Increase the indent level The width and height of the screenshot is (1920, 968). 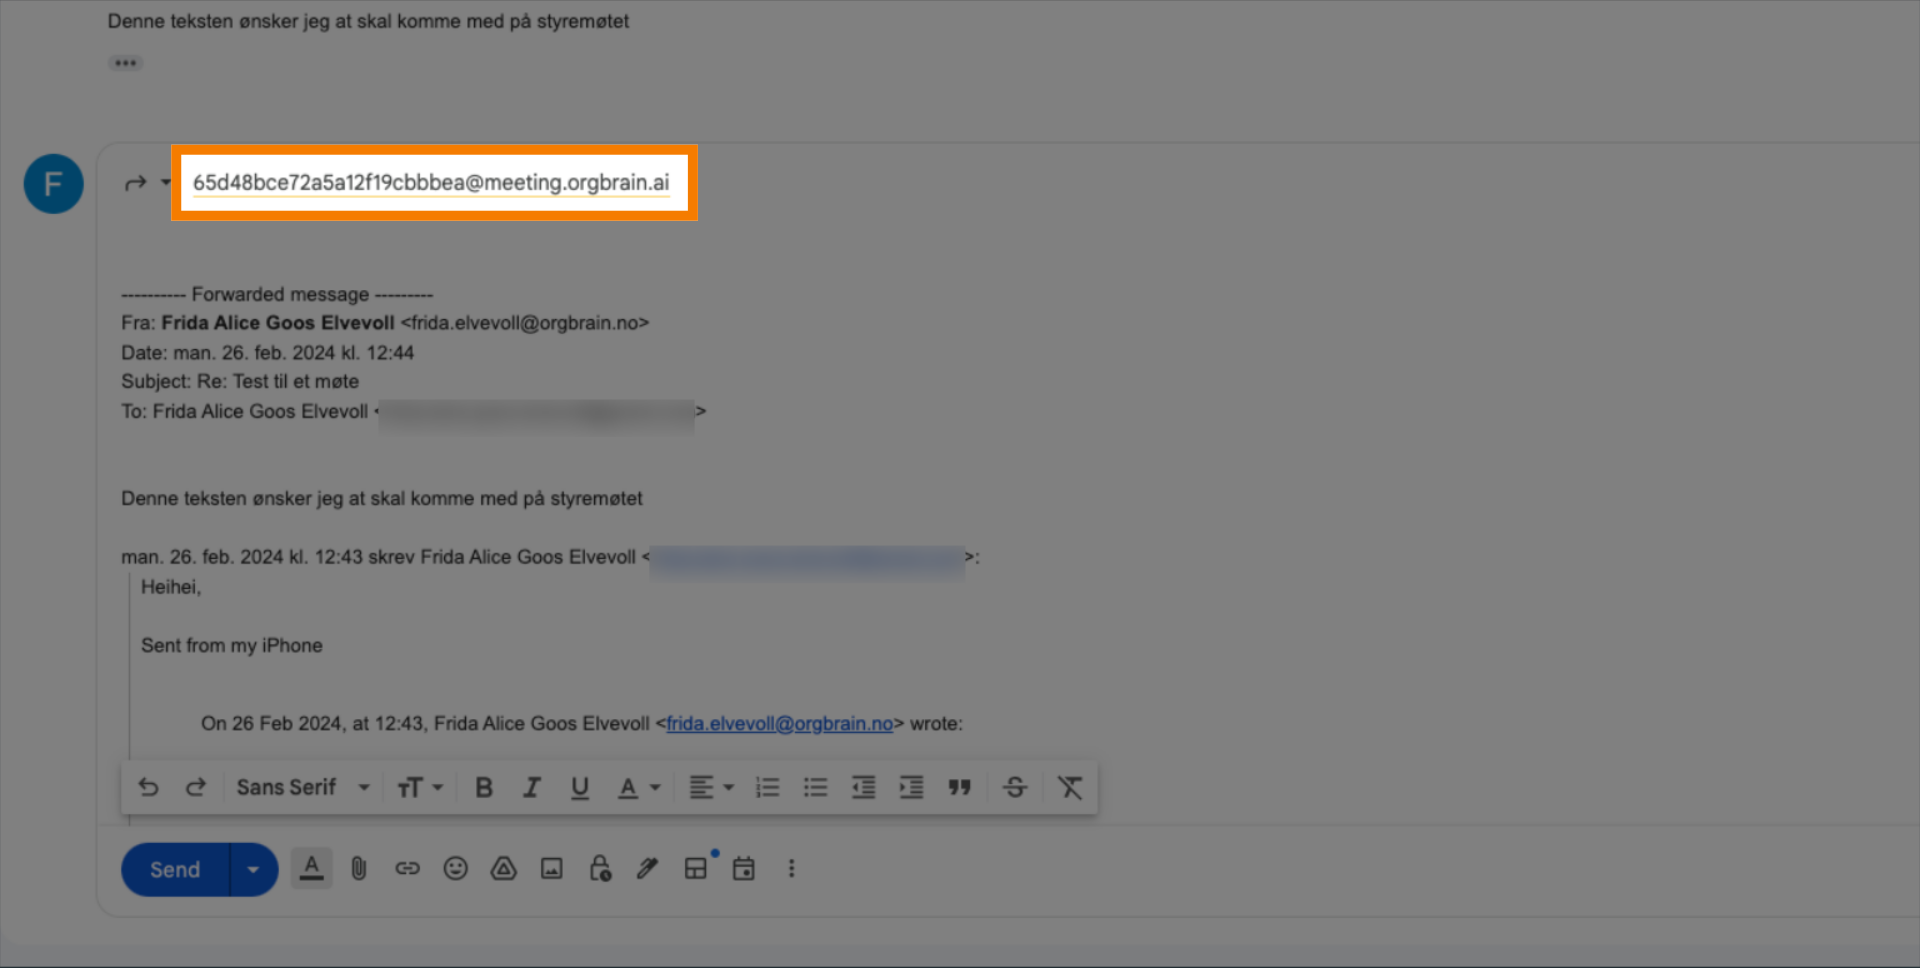(911, 788)
